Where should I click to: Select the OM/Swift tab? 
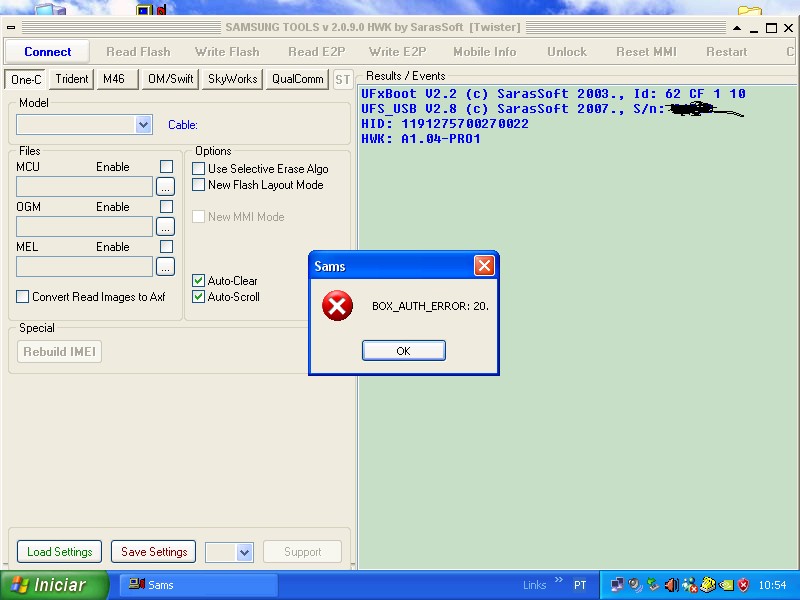(x=170, y=79)
